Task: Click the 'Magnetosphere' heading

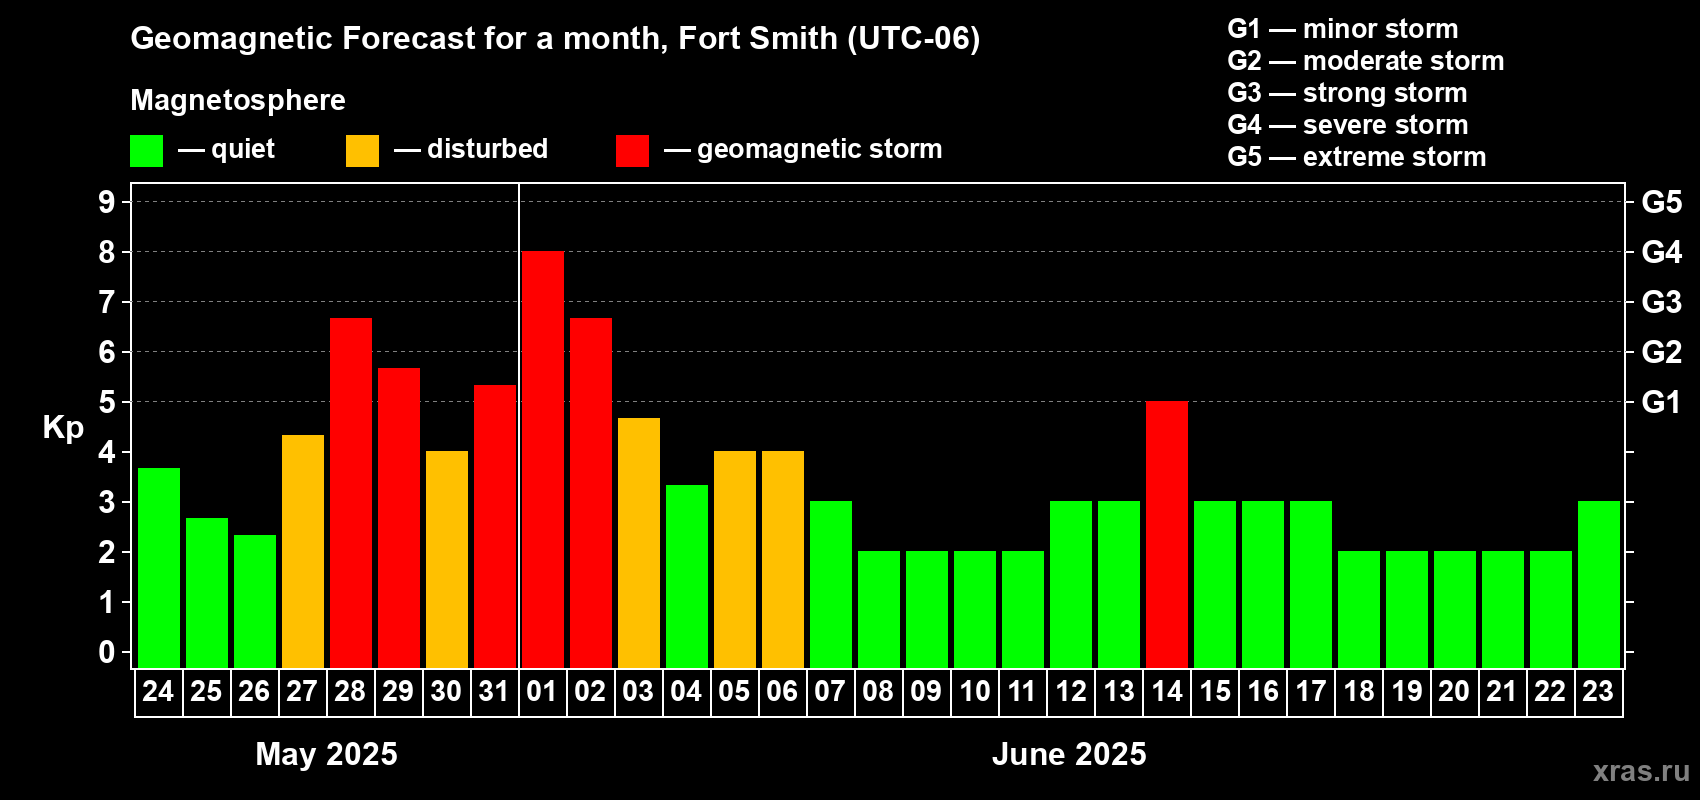Action: tap(238, 101)
